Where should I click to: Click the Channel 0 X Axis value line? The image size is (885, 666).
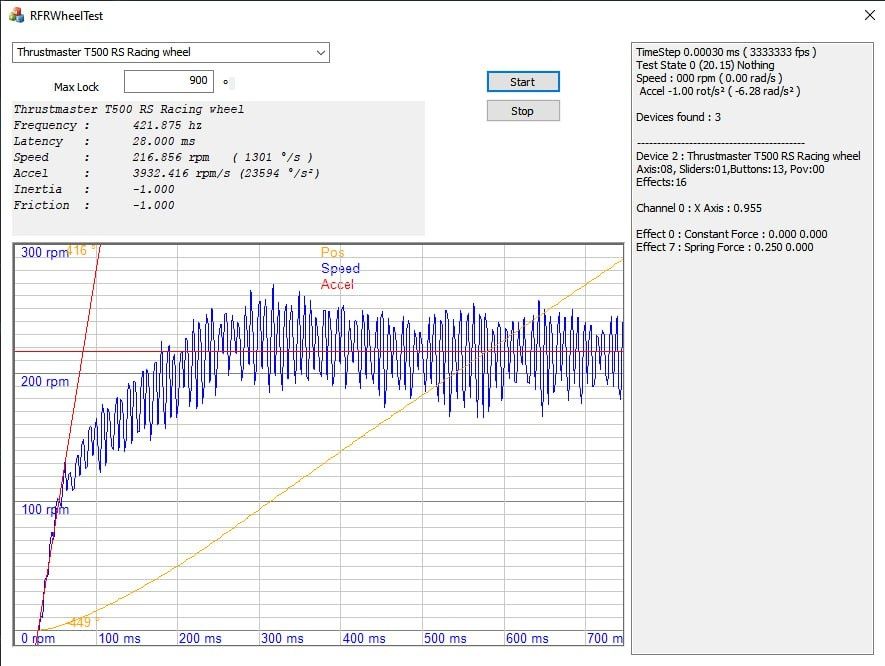697,209
